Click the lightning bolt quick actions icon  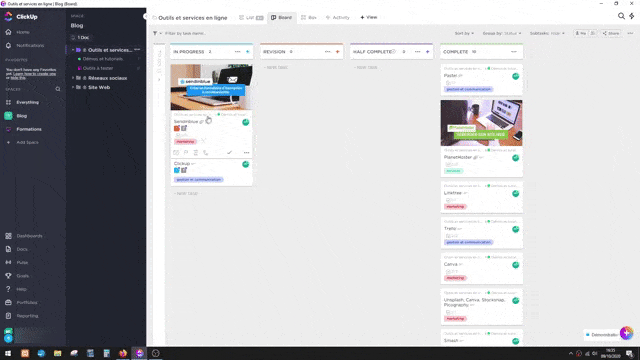click(632, 16)
